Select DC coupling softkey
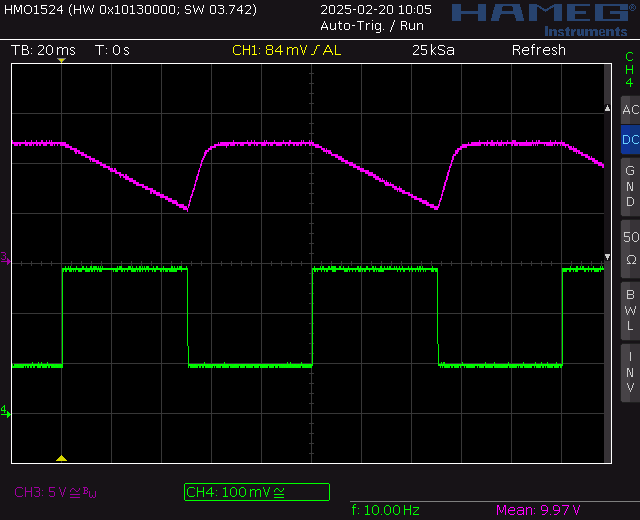Viewport: 640px width, 520px height. [x=629, y=140]
